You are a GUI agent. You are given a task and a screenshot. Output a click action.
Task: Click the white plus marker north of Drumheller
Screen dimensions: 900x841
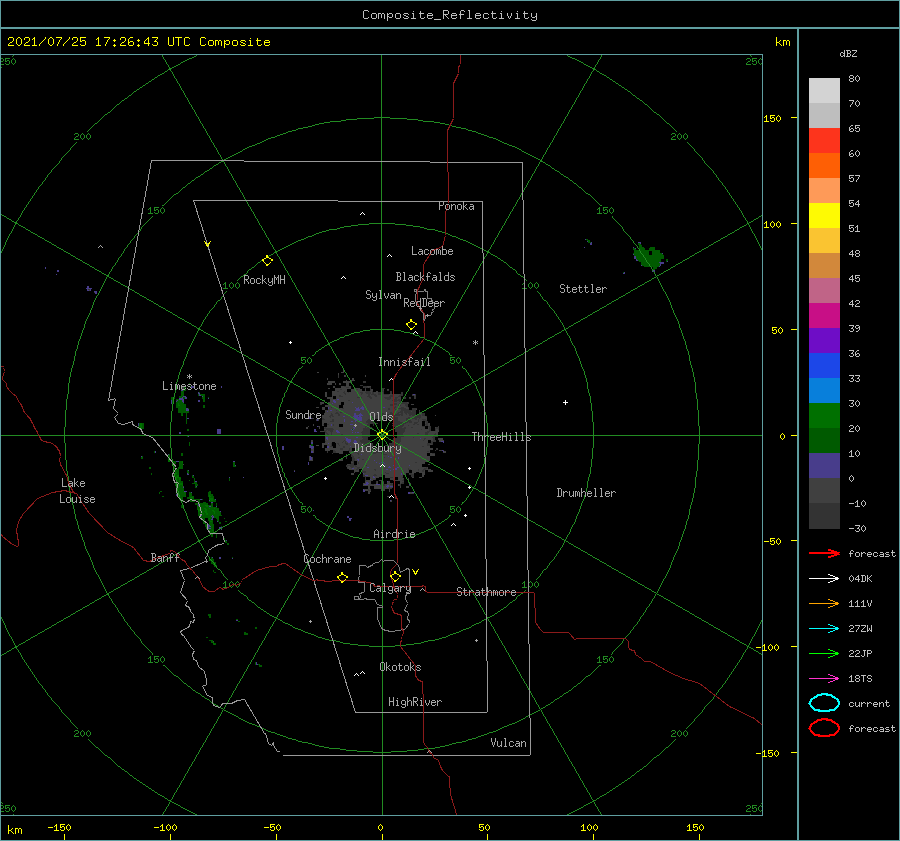pos(565,402)
